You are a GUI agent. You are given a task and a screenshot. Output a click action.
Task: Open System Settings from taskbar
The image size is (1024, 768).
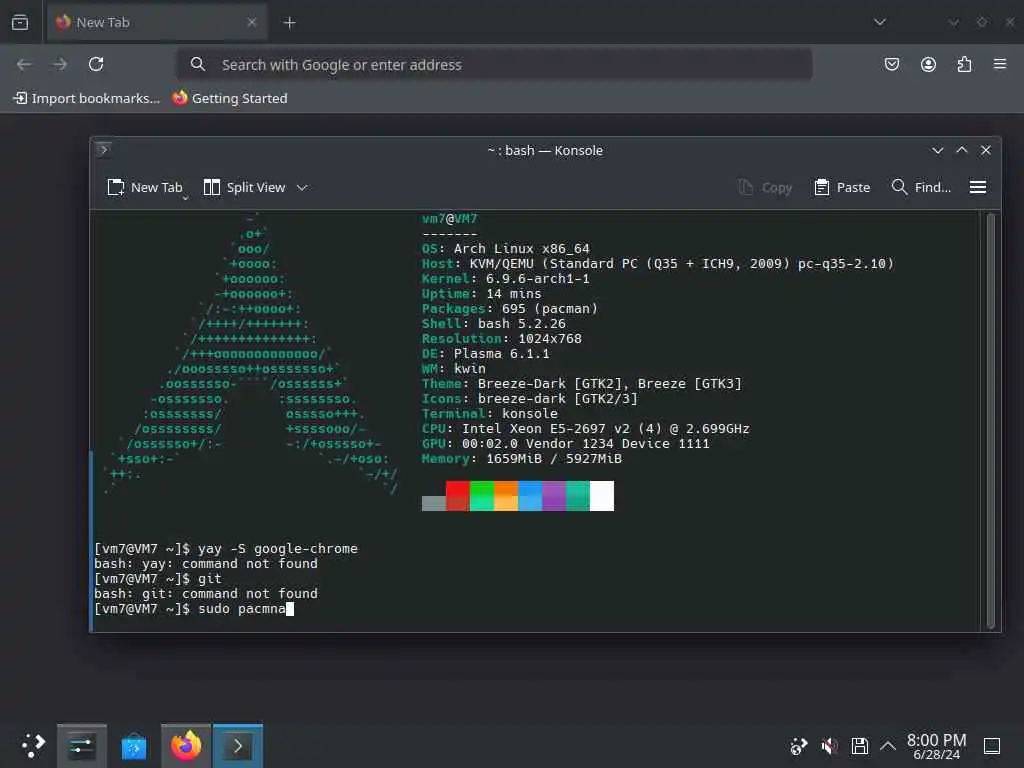pyautogui.click(x=82, y=746)
